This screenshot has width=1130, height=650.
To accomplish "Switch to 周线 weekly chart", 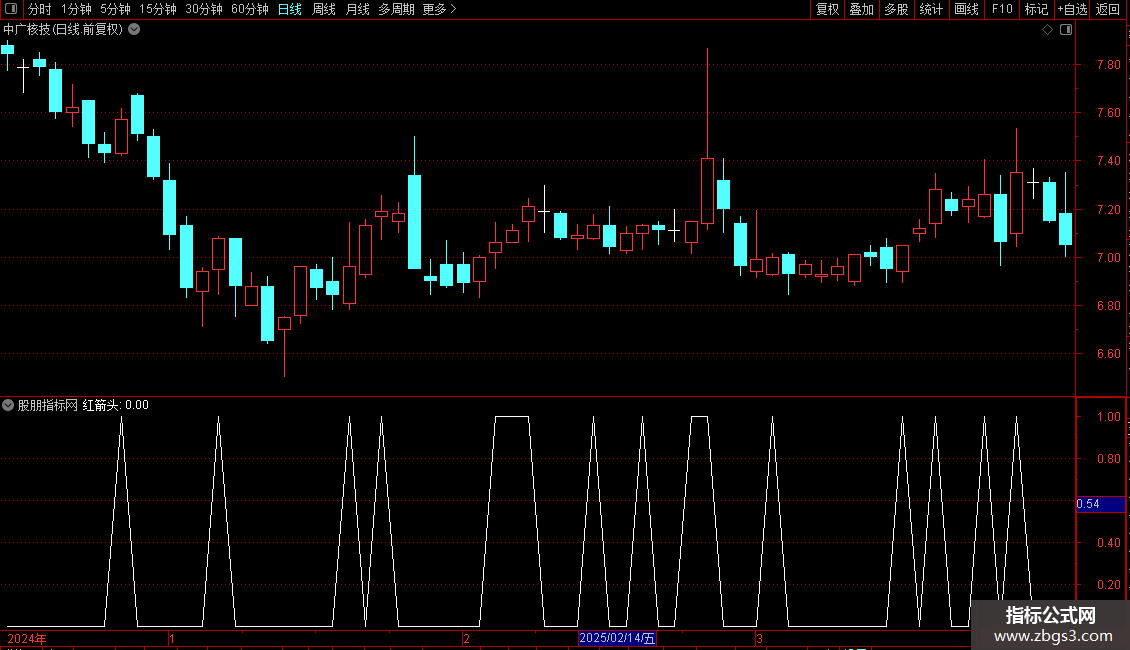I will (x=324, y=9).
